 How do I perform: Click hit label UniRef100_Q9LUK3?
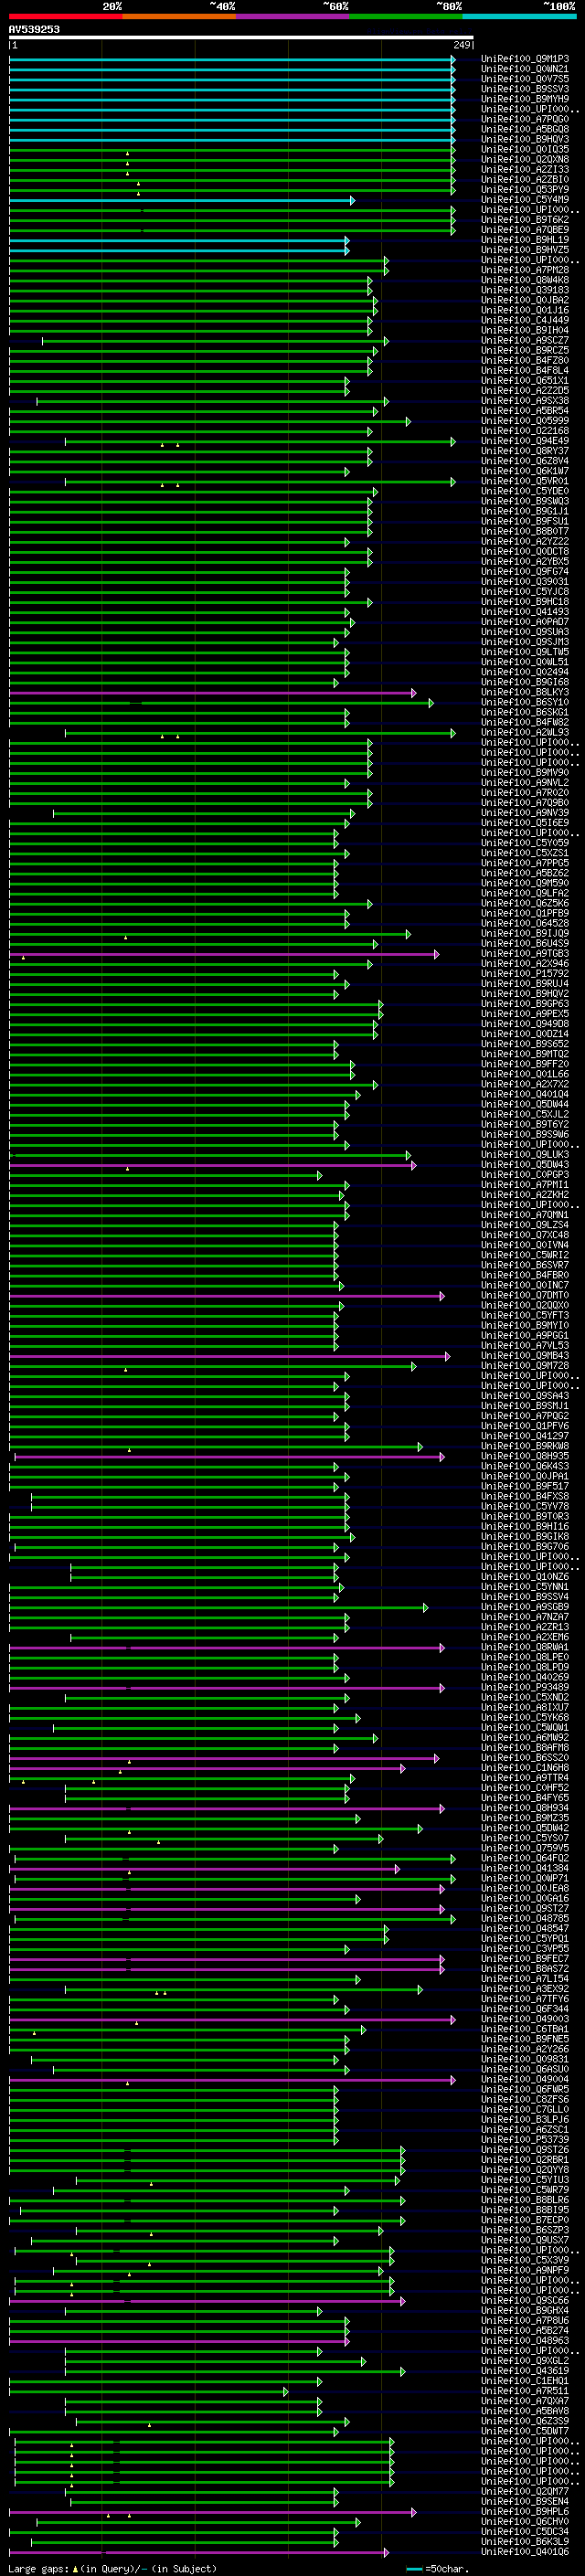click(x=525, y=1155)
